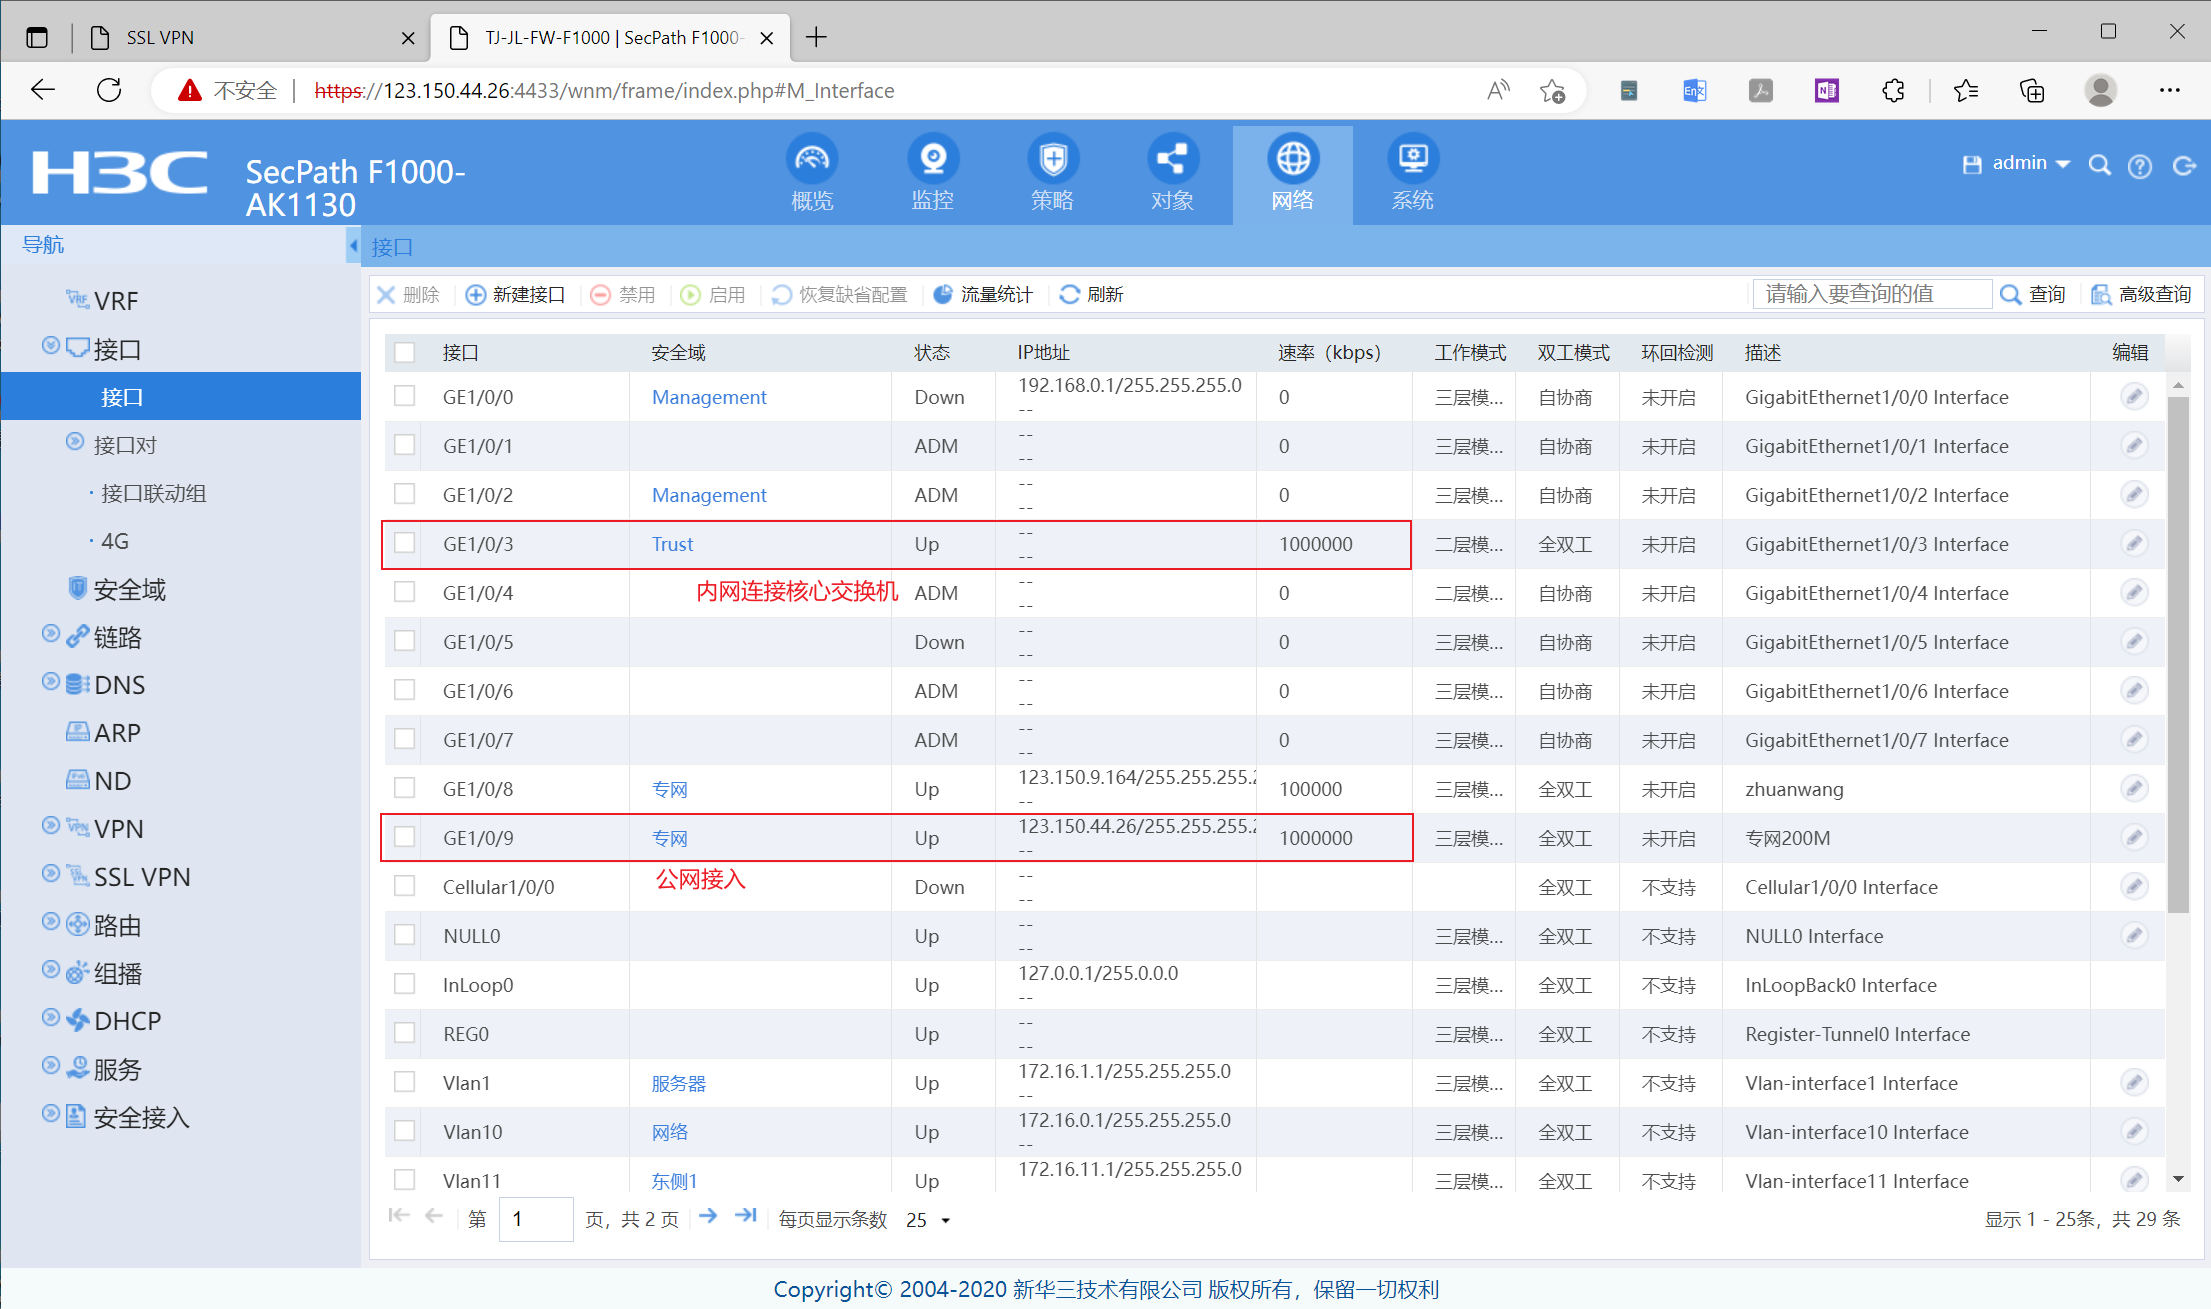Check the GE1/0/0 row checkbox
Screen dimensions: 2211x1309
(x=404, y=397)
